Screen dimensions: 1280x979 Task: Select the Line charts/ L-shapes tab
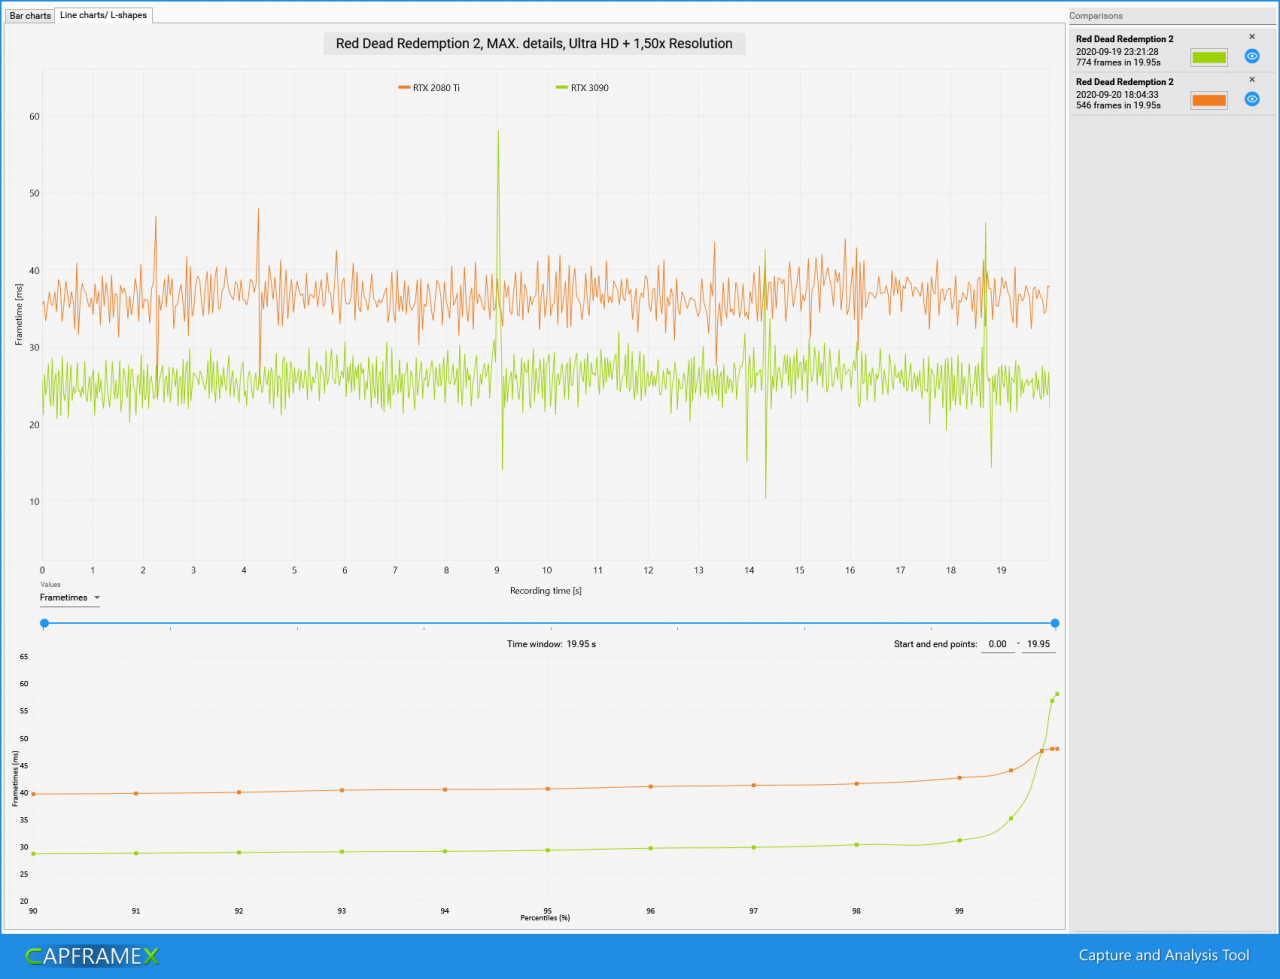pos(103,15)
